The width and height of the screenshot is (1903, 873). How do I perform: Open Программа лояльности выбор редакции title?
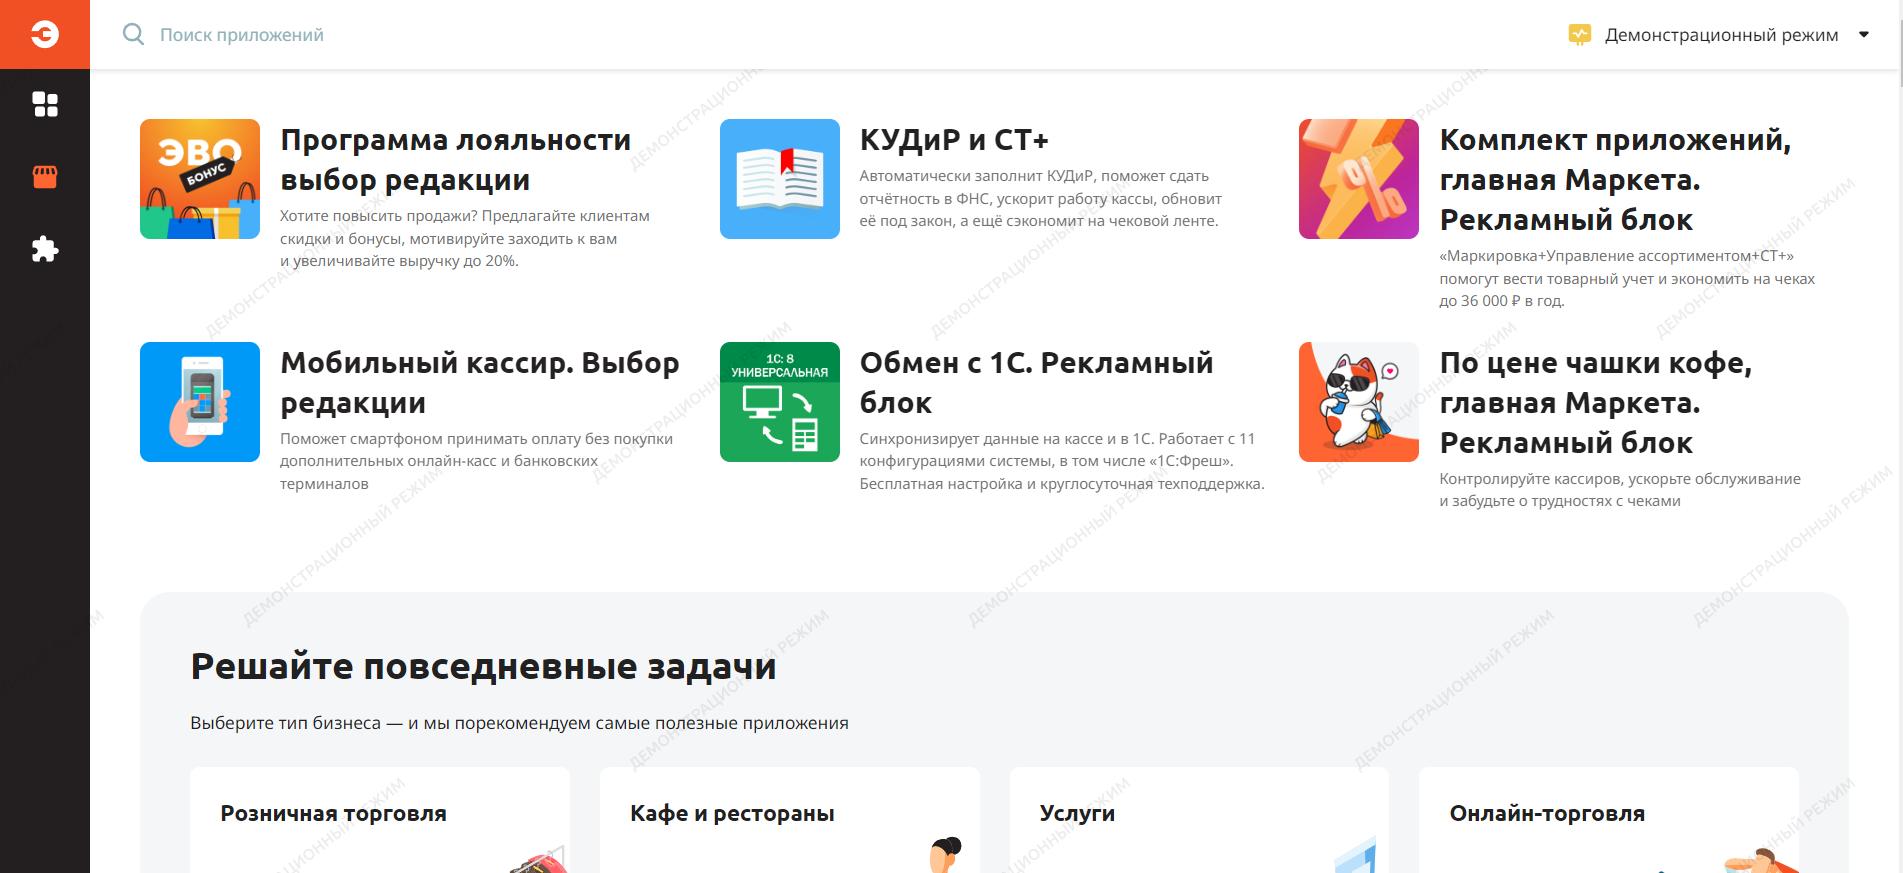tap(456, 160)
